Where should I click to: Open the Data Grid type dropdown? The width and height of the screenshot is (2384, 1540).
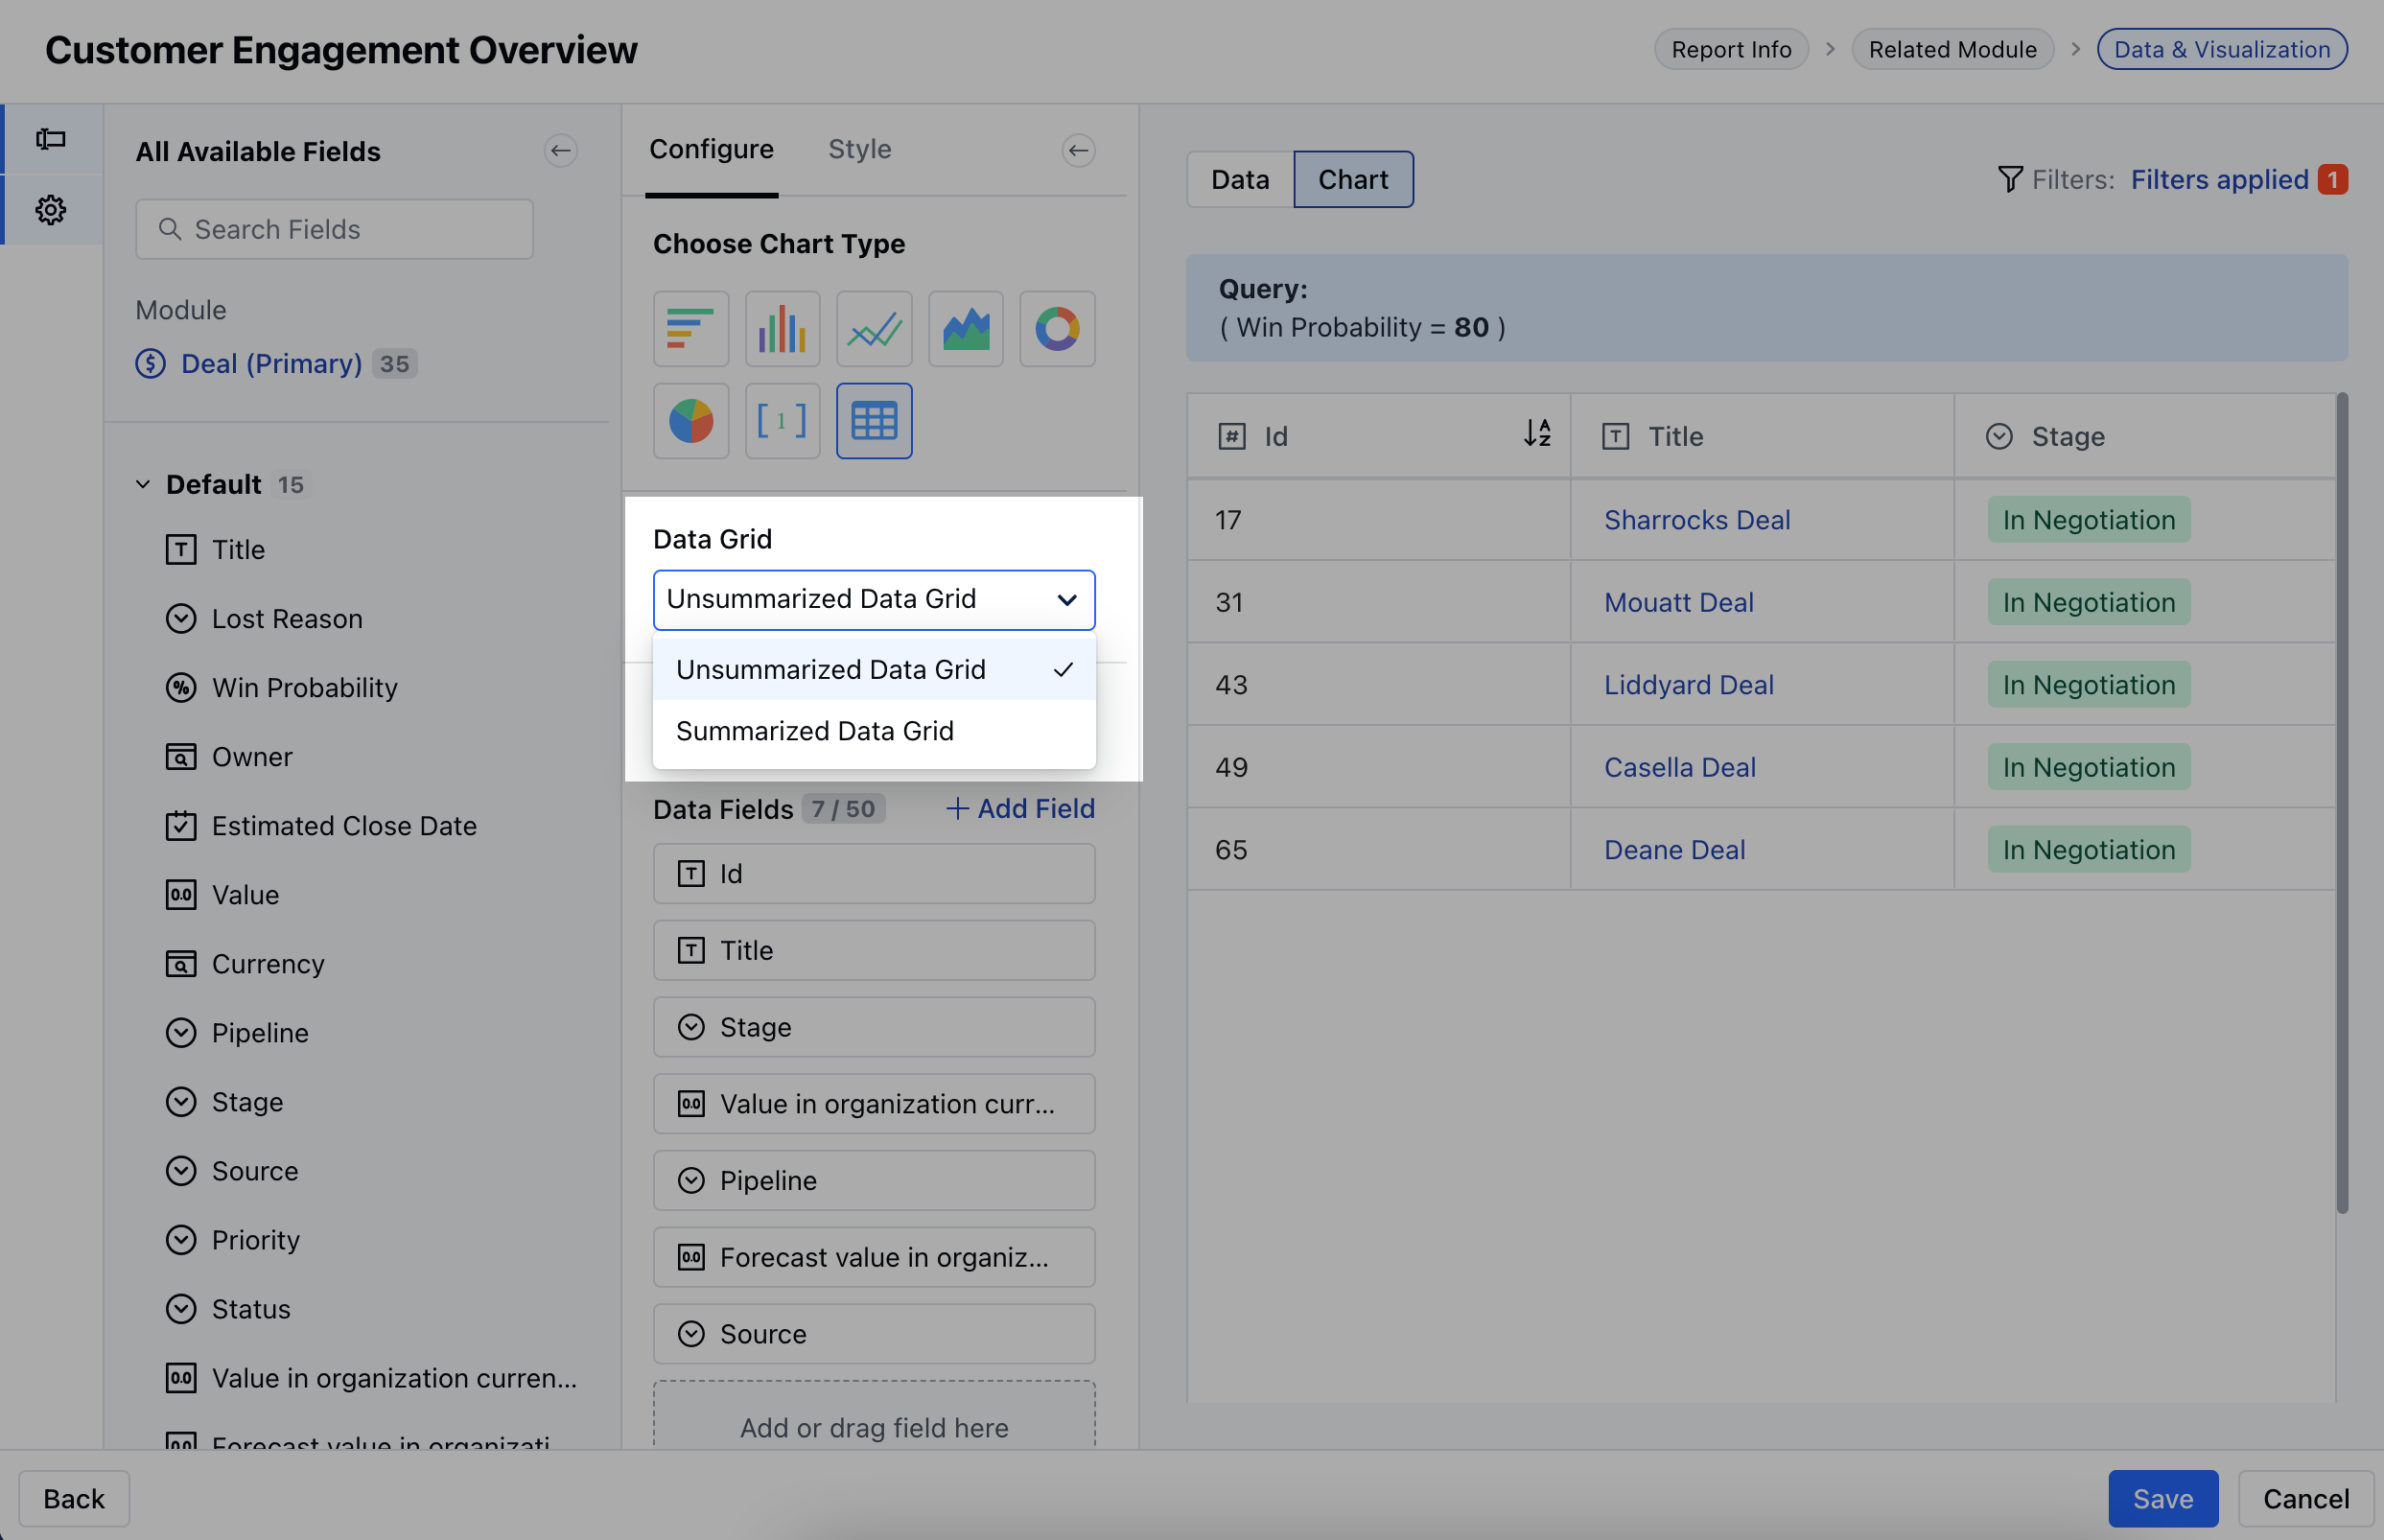click(874, 600)
